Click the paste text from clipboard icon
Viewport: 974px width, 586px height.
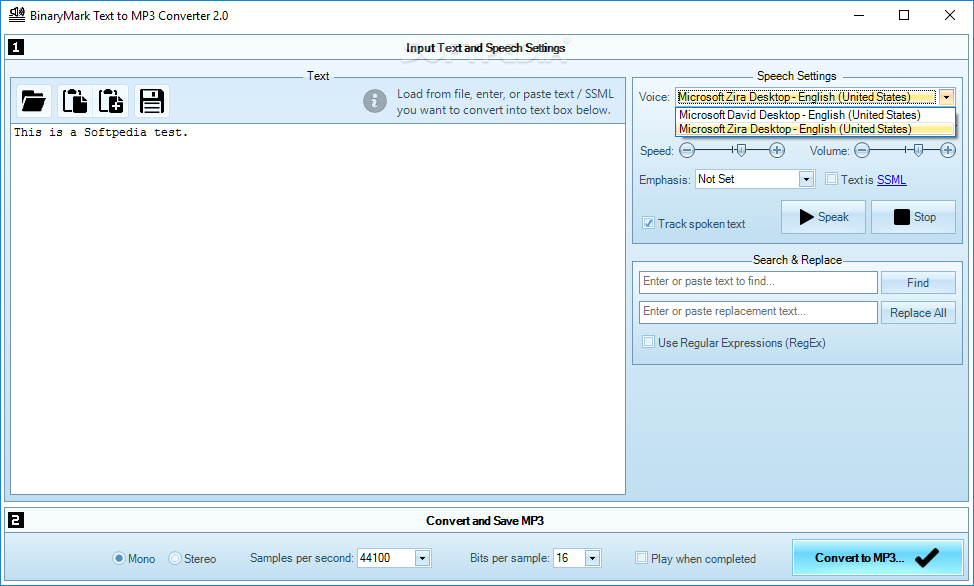click(x=75, y=101)
